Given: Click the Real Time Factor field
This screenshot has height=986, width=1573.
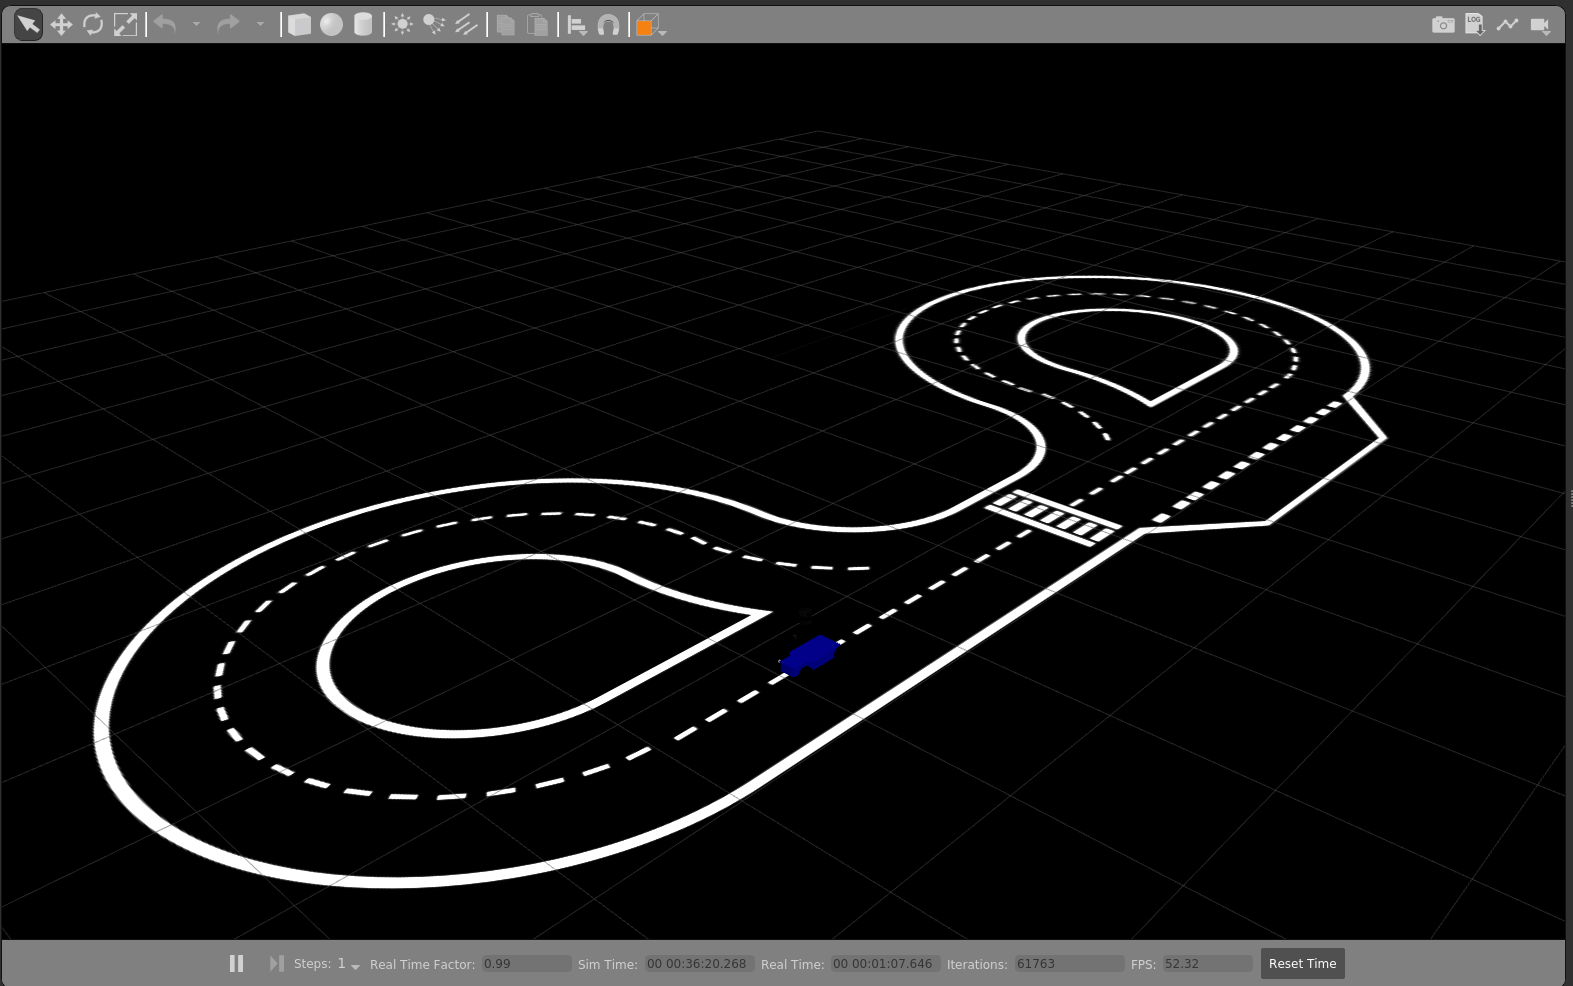Looking at the screenshot, I should pos(526,964).
